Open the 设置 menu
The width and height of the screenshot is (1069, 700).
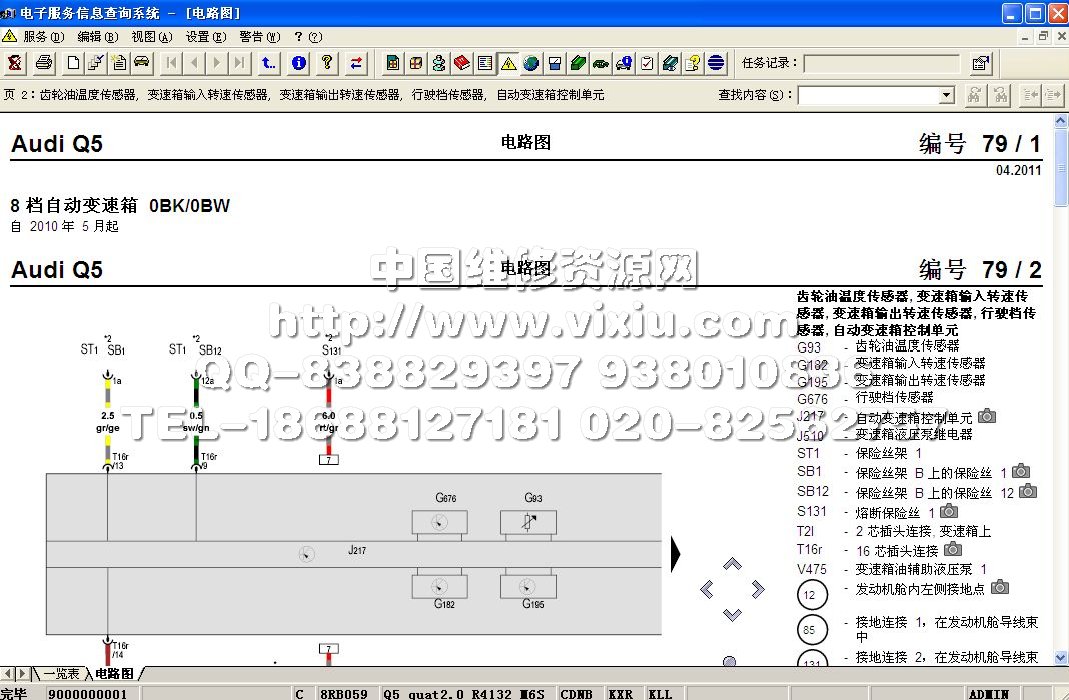pos(203,36)
